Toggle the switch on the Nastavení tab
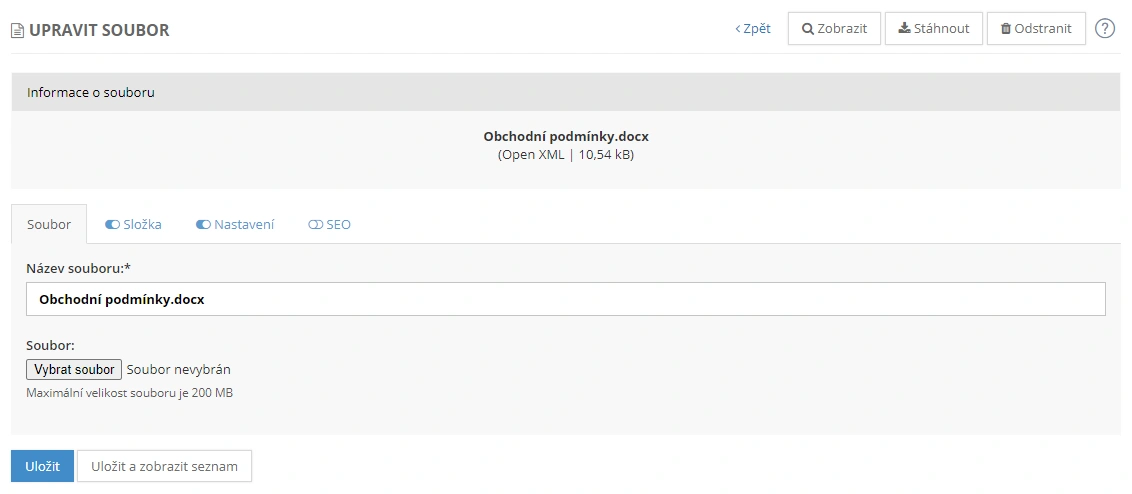 click(x=203, y=225)
